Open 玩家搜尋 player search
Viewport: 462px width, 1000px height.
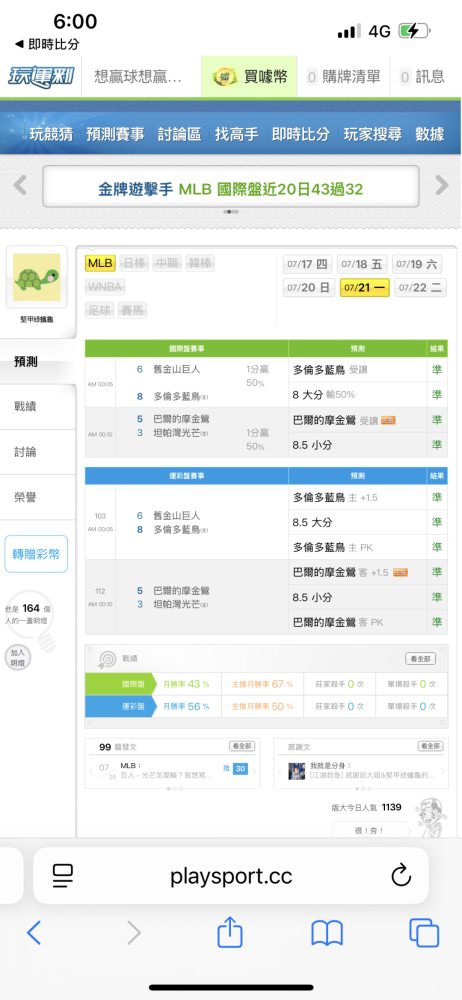point(373,134)
